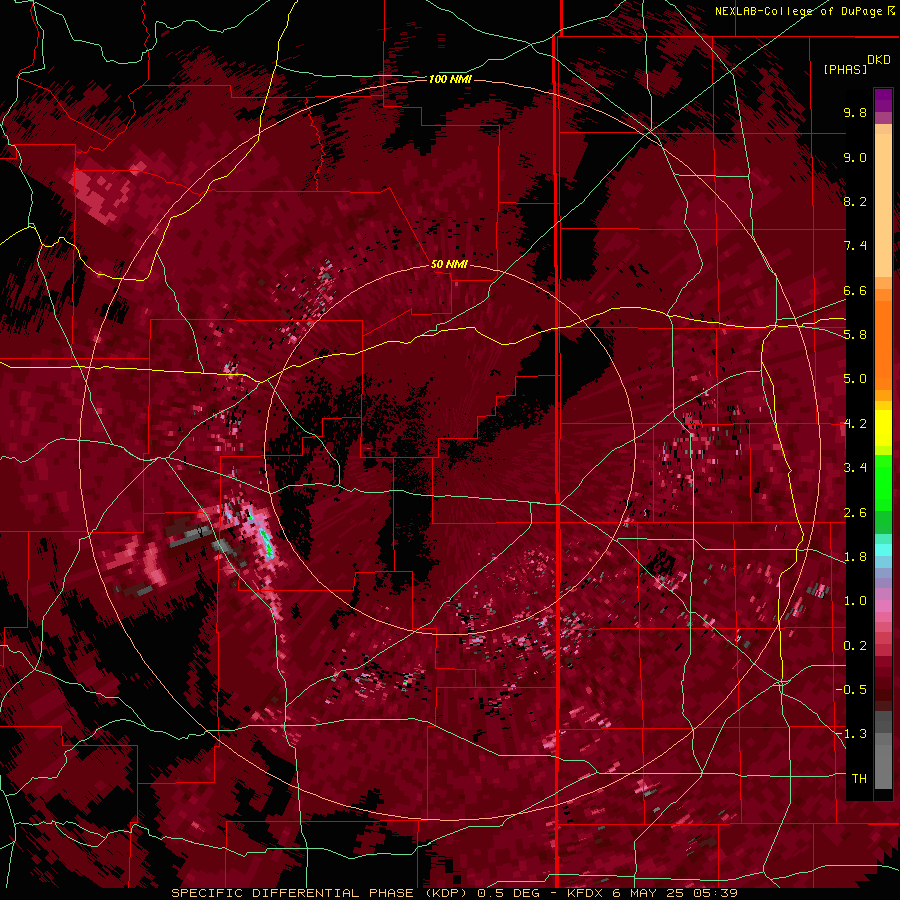Click the 7.4 scale value

pyautogui.click(x=855, y=246)
